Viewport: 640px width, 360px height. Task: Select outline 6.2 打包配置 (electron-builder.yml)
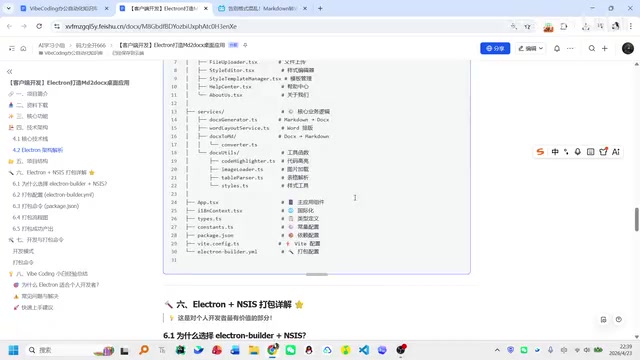click(53, 195)
